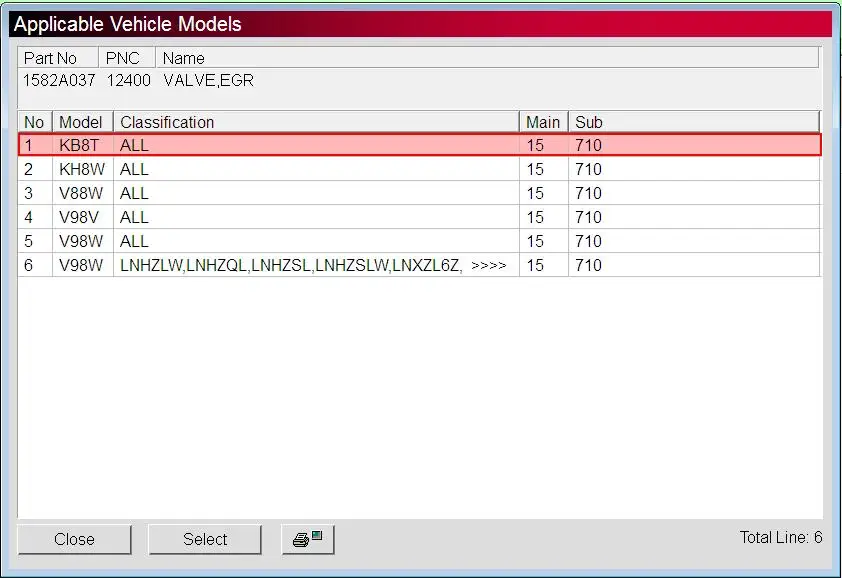This screenshot has width=842, height=578.
Task: Expand the >>>> classification overflow in row 6
Action: tap(489, 265)
